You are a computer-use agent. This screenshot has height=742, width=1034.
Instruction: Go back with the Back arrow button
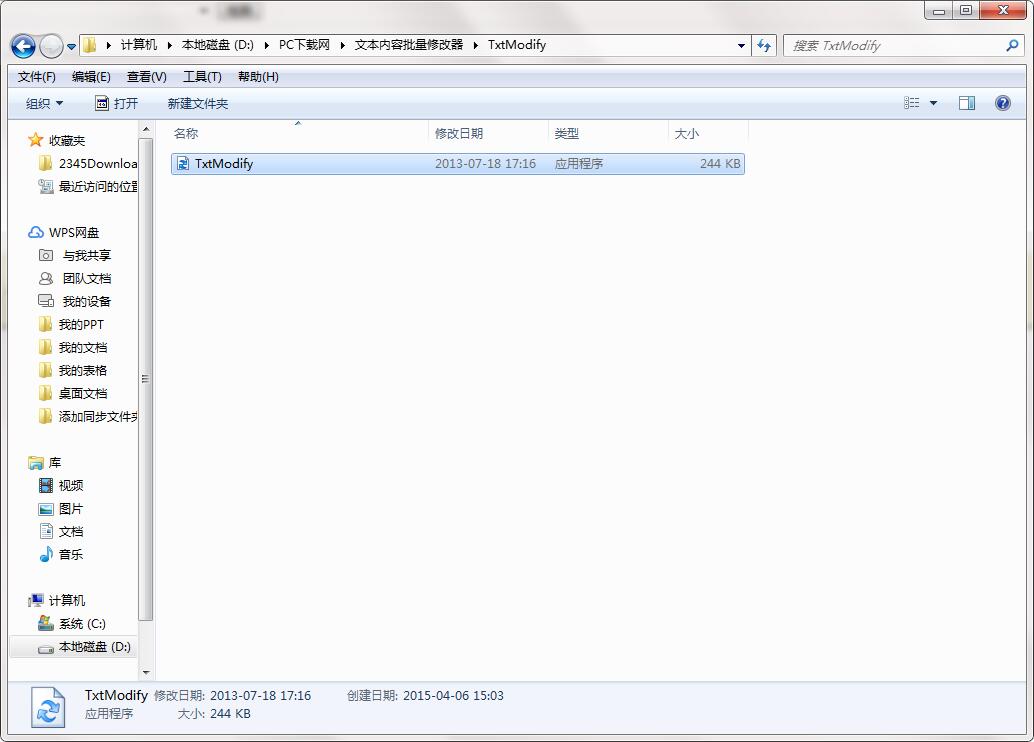(x=23, y=46)
